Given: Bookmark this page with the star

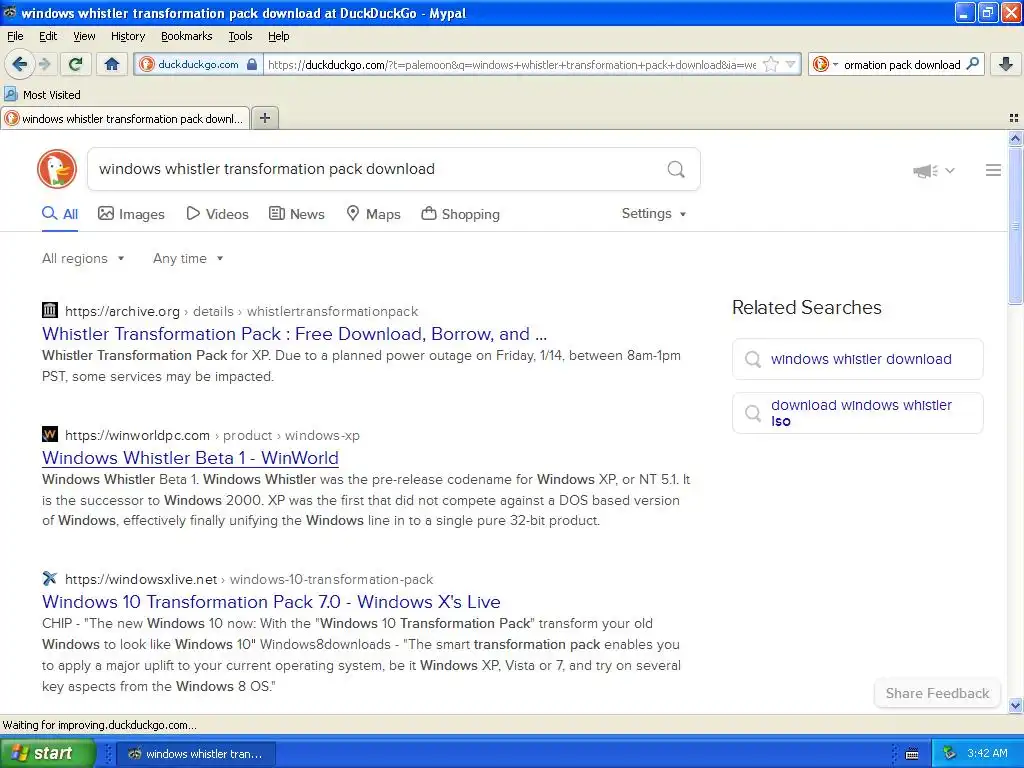Looking at the screenshot, I should tap(771, 64).
